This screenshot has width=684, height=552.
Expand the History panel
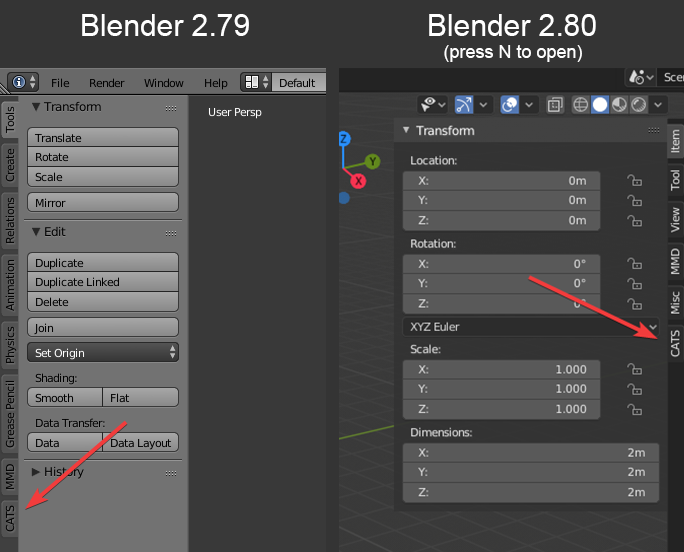(36, 472)
